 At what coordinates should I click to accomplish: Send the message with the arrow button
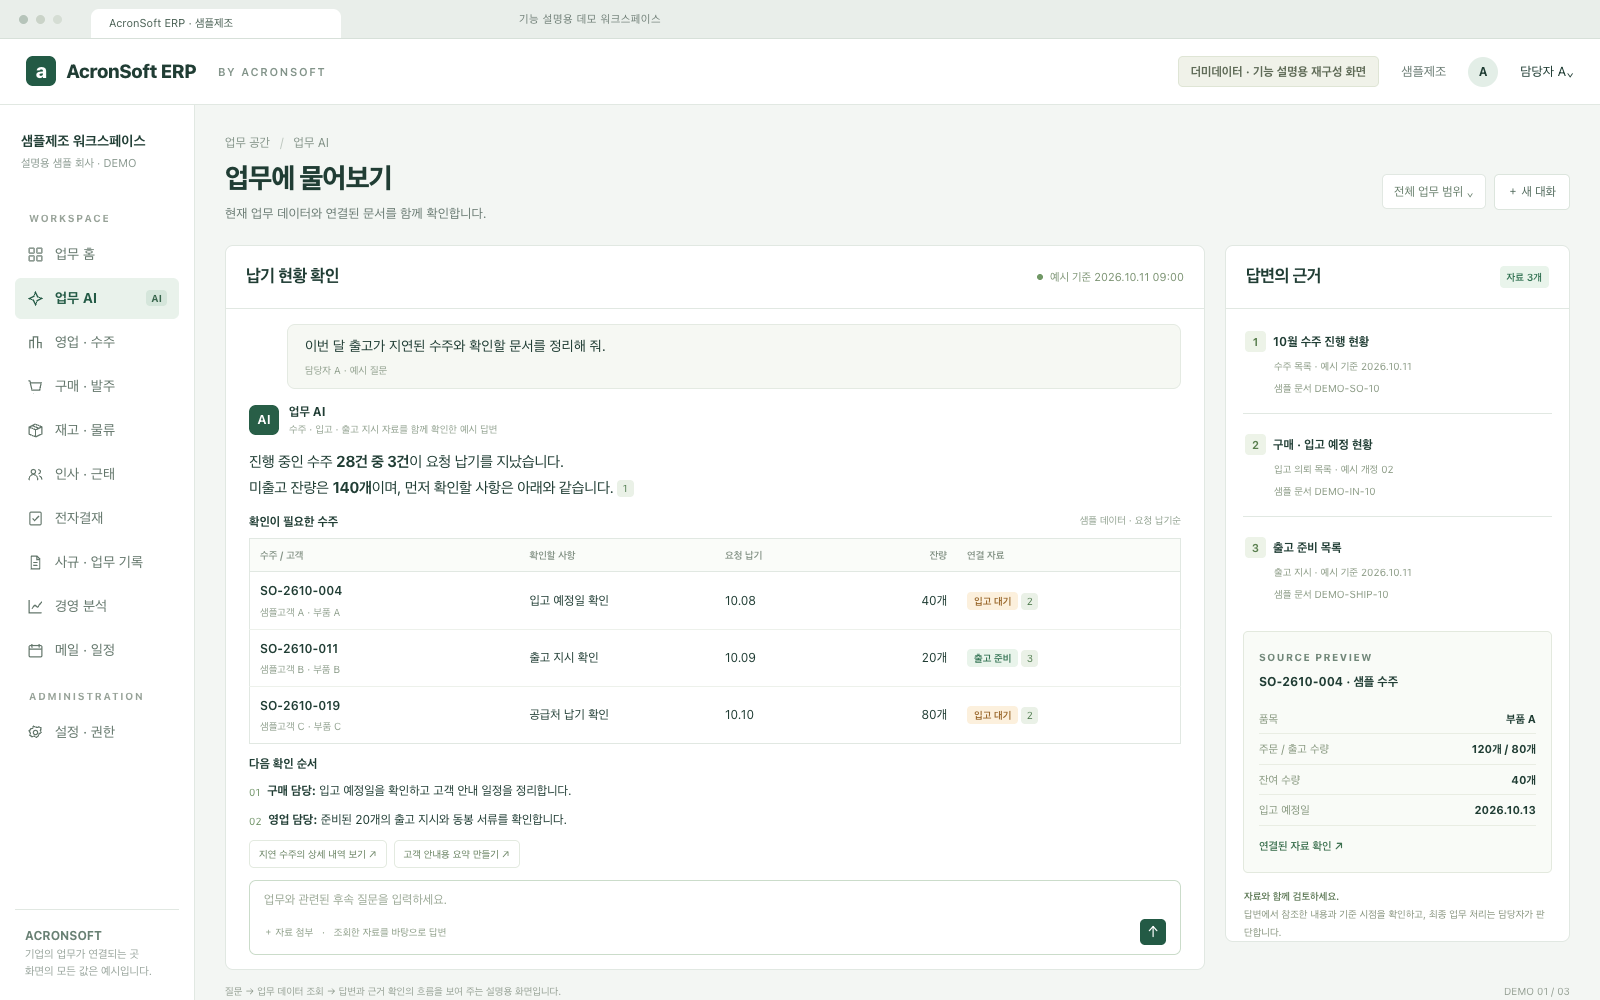(1153, 932)
